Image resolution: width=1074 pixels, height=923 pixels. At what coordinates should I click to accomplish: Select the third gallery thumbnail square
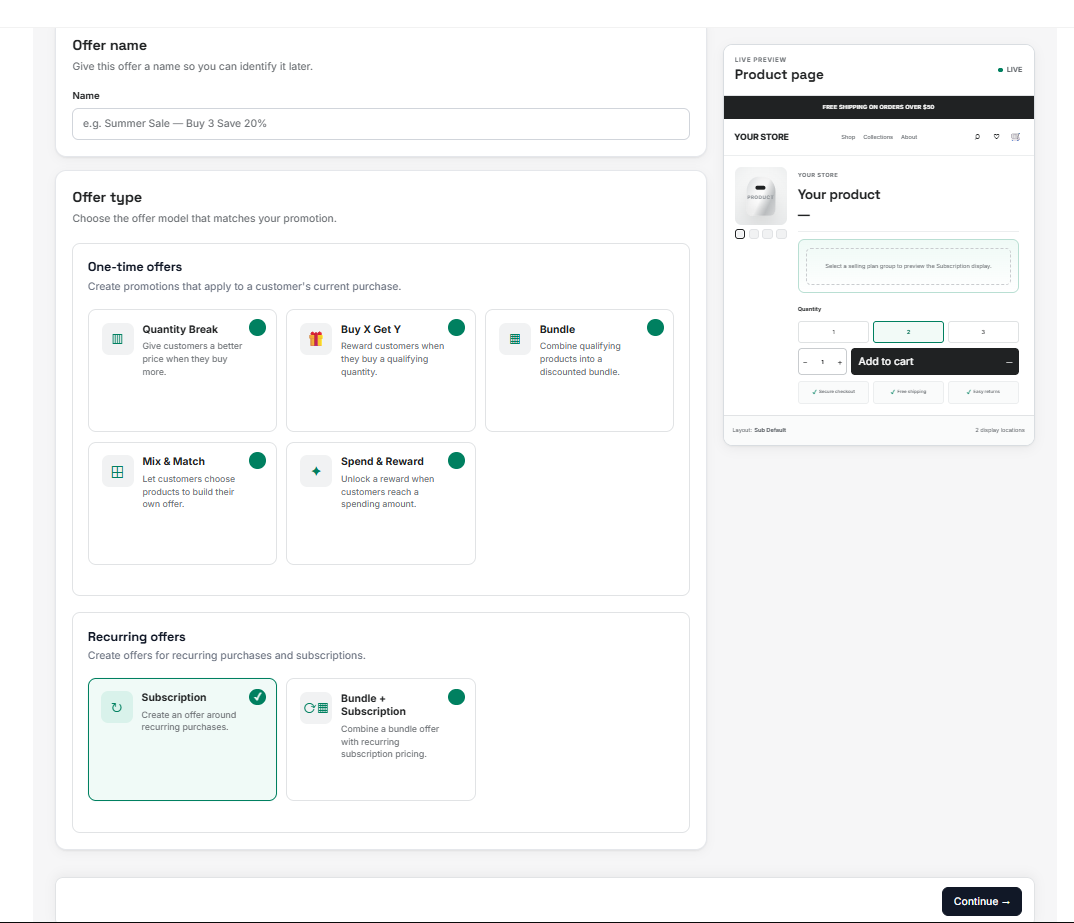767,234
